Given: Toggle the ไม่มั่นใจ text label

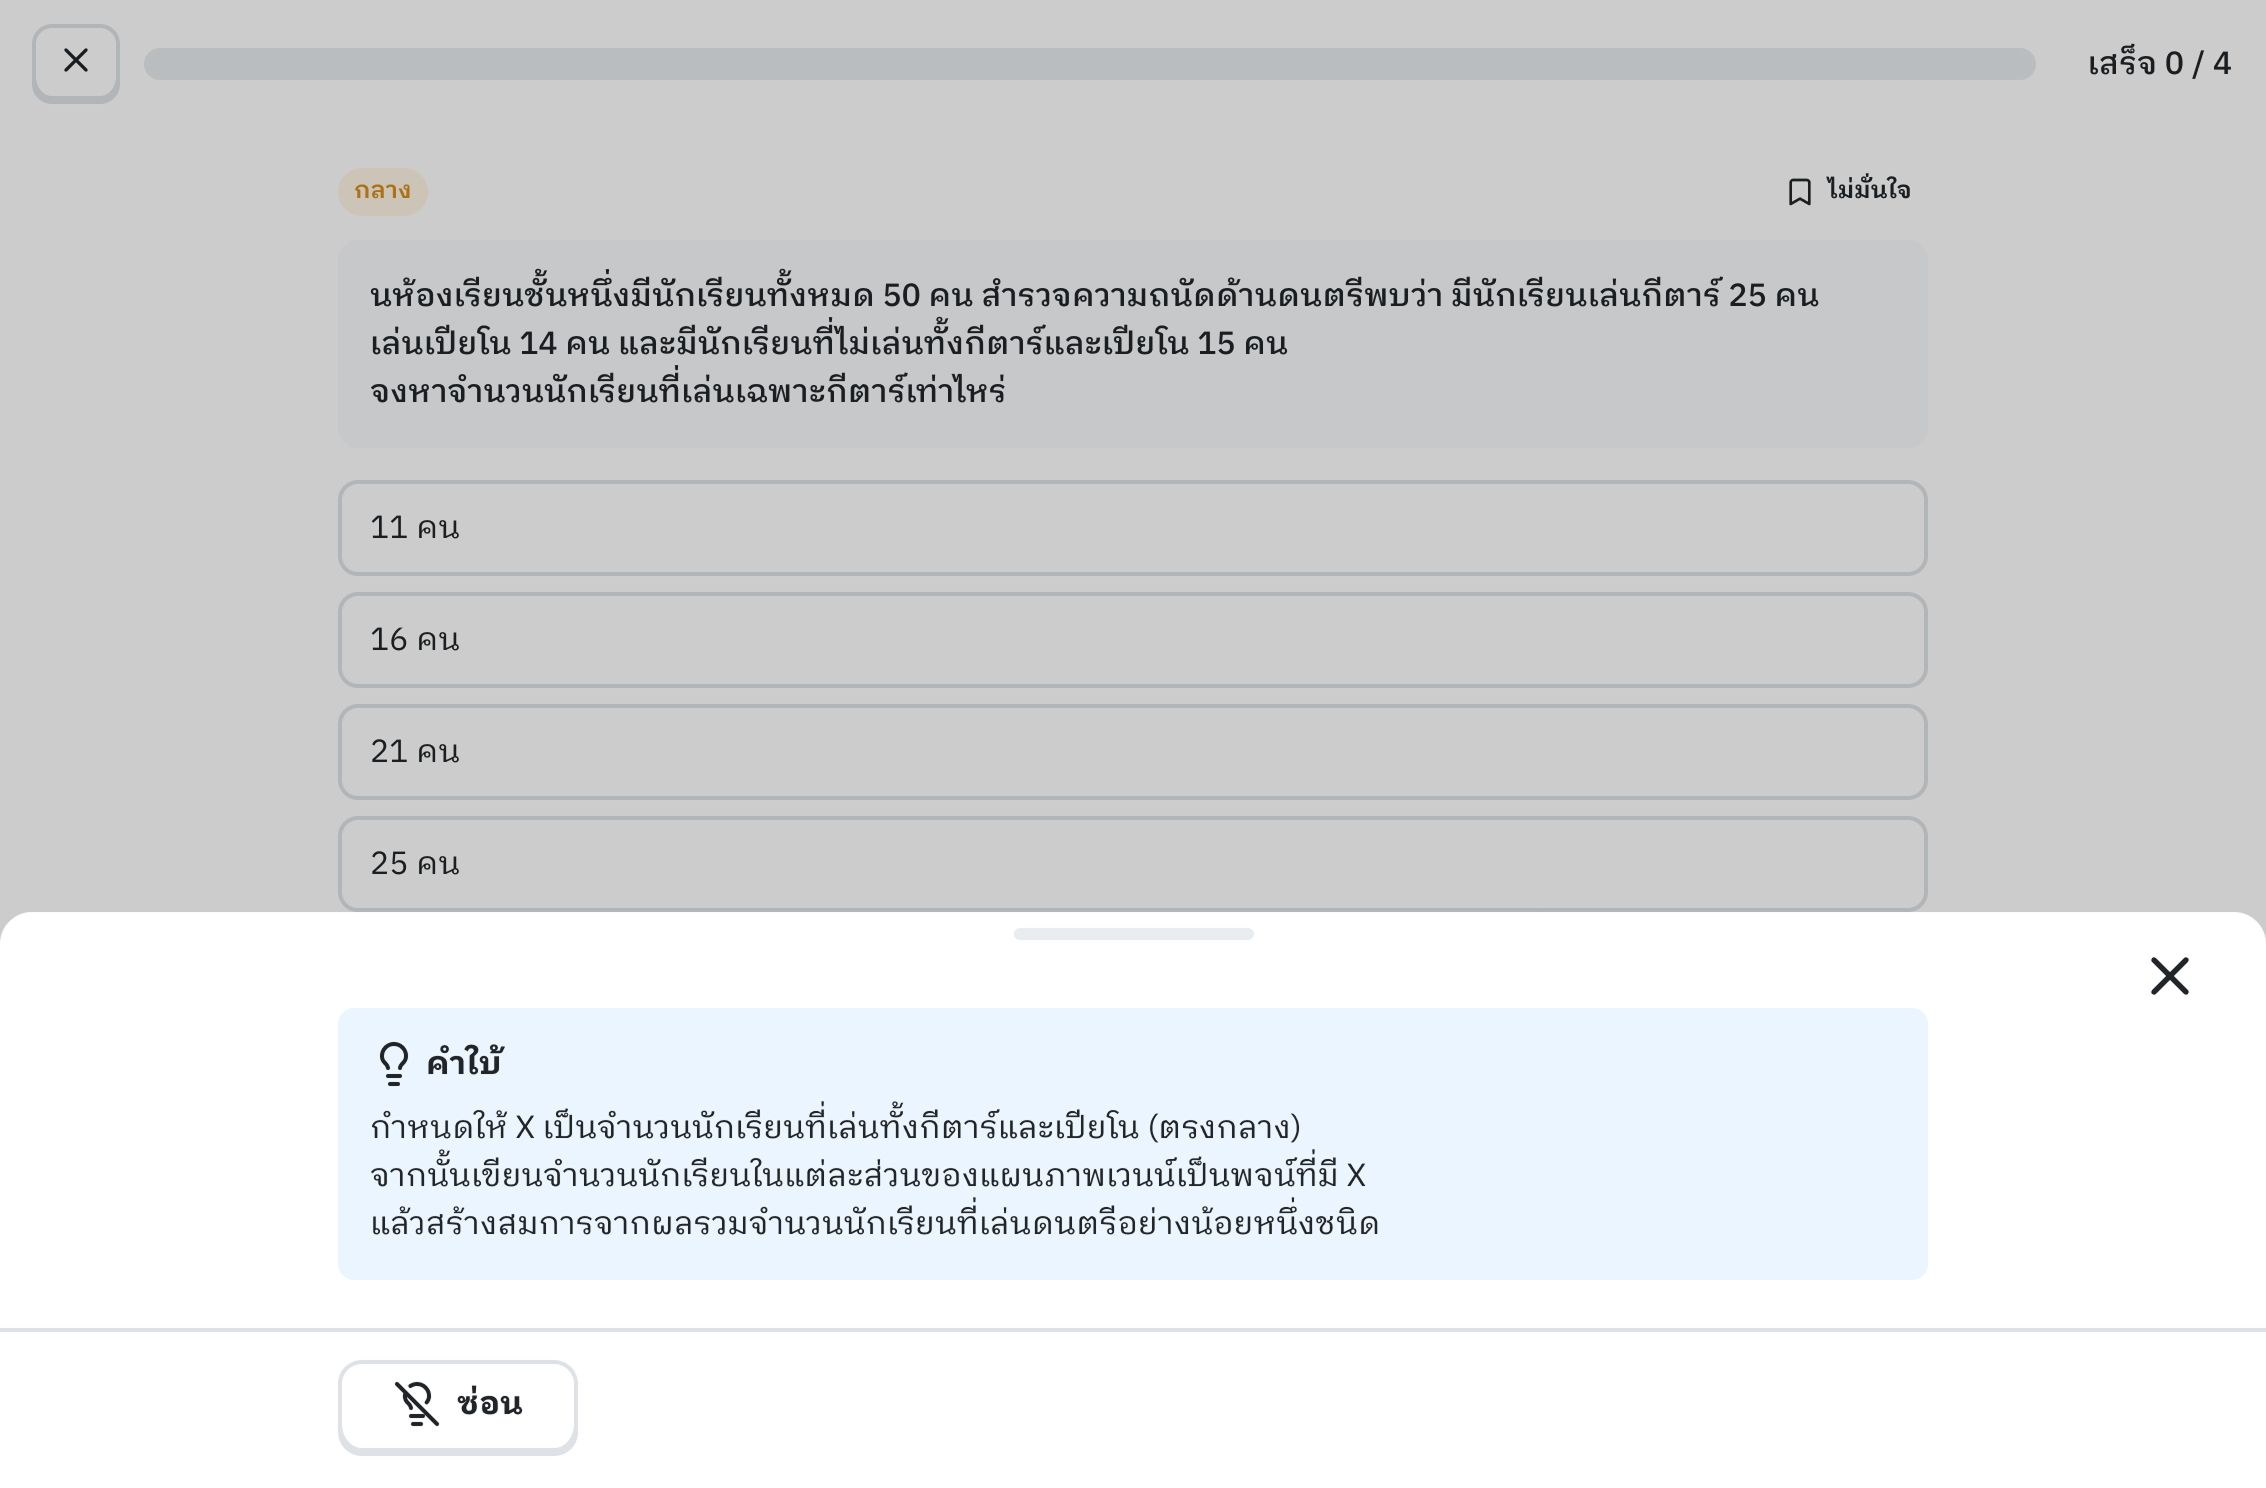Looking at the screenshot, I should coord(1868,190).
